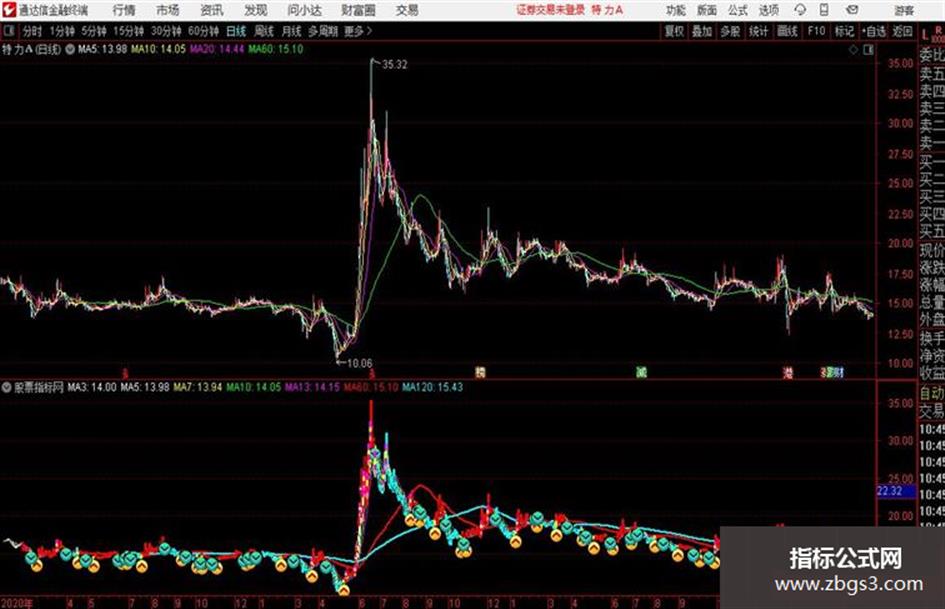Open the 选项 menu
The height and width of the screenshot is (609, 945).
[769, 10]
